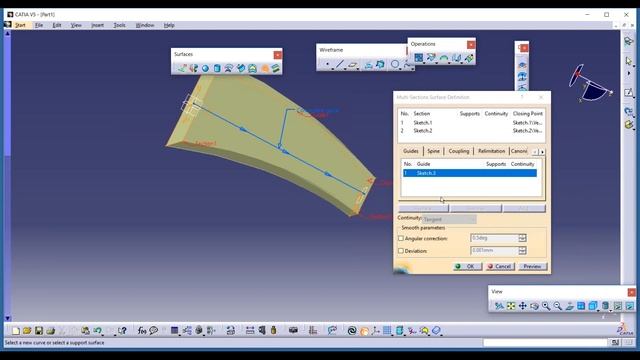Open the Tools menu
This screenshot has height=360, width=640.
point(120,25)
